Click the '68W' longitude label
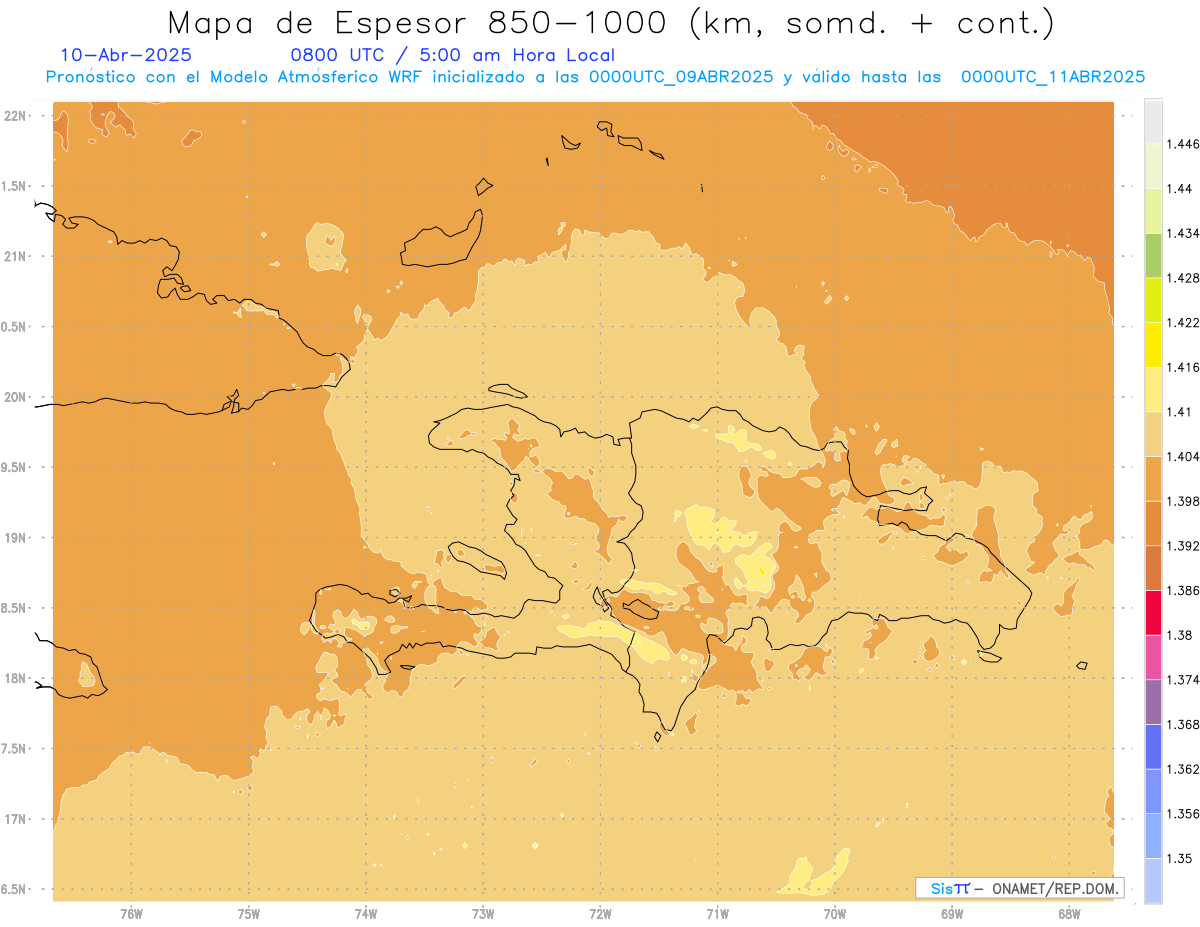This screenshot has width=1200, height=927. click(1069, 914)
